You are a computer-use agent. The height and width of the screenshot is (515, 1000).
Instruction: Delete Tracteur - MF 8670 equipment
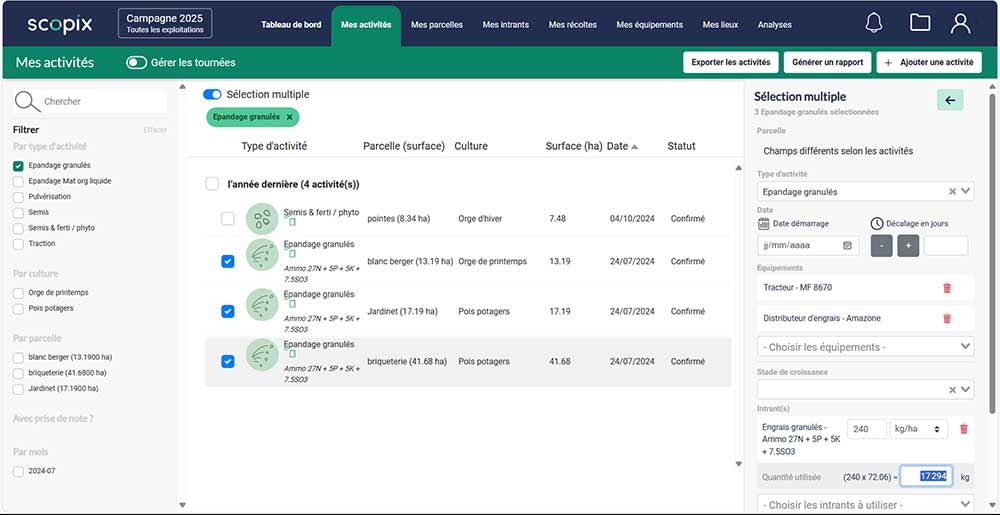[x=946, y=288]
